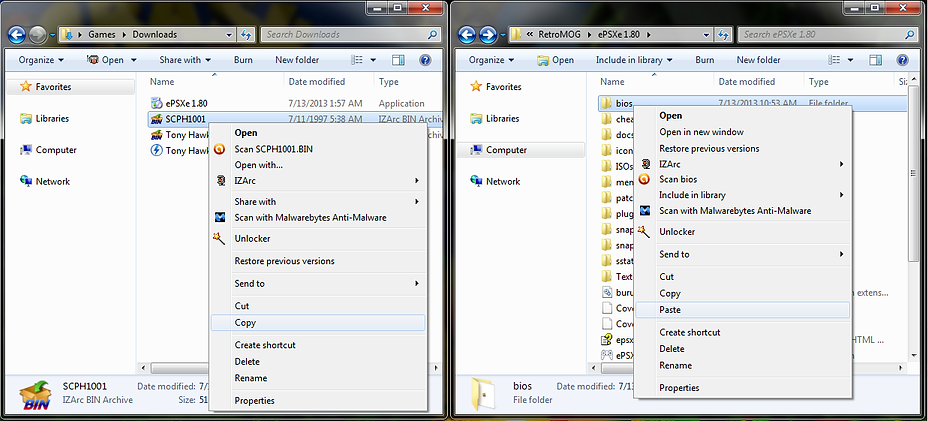Viewport: 928px width, 421px height.
Task: Expand Include in library submenu
Action: [x=742, y=195]
